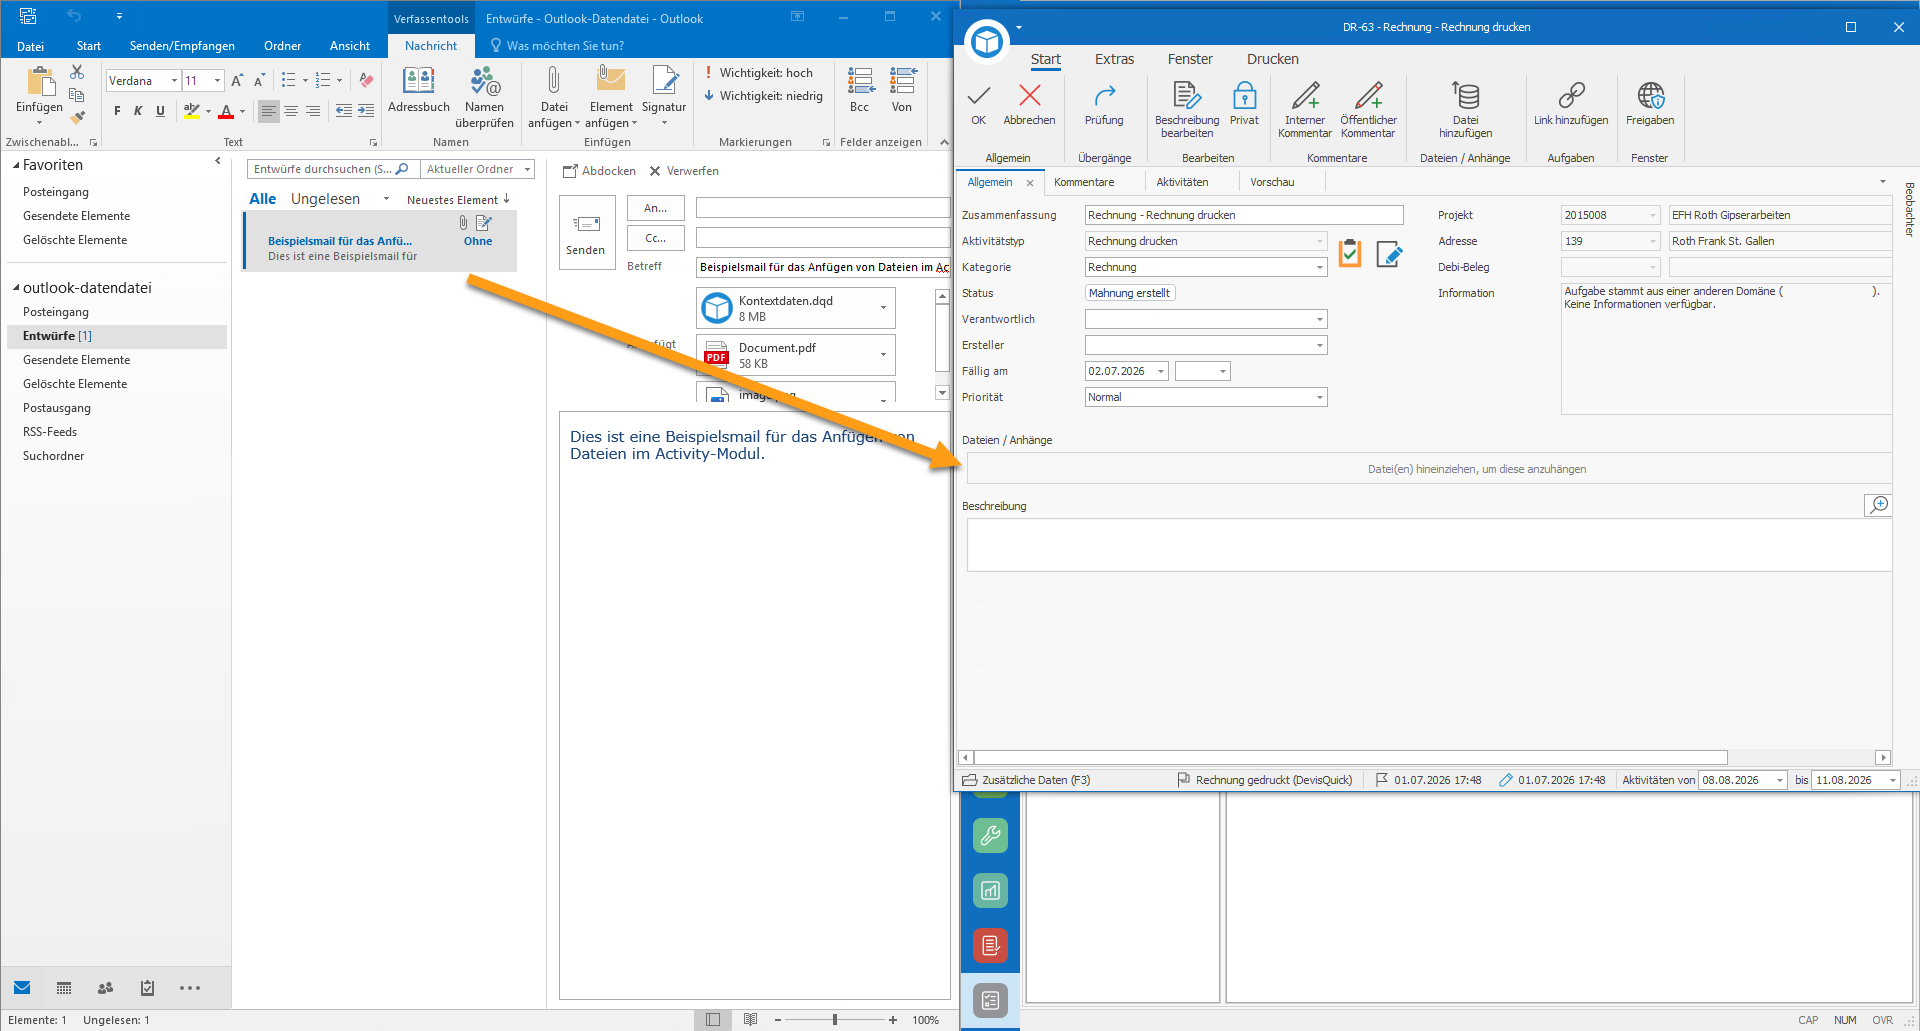Screen dimensions: 1920x1031
Task: Click the wrench icon in the green sidebar
Action: tap(990, 836)
